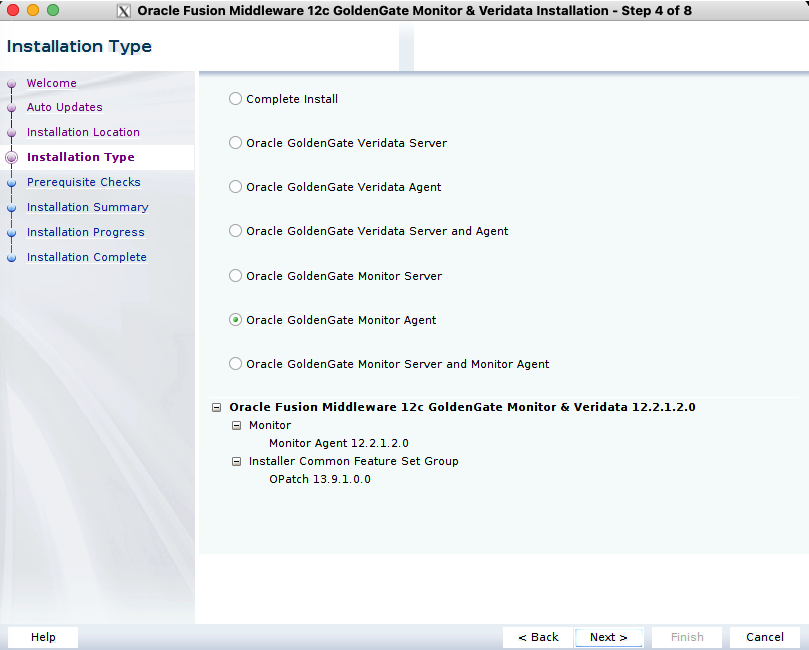This screenshot has height=650, width=809.
Task: Click the Welcome step bullet icon
Action: (x=11, y=84)
